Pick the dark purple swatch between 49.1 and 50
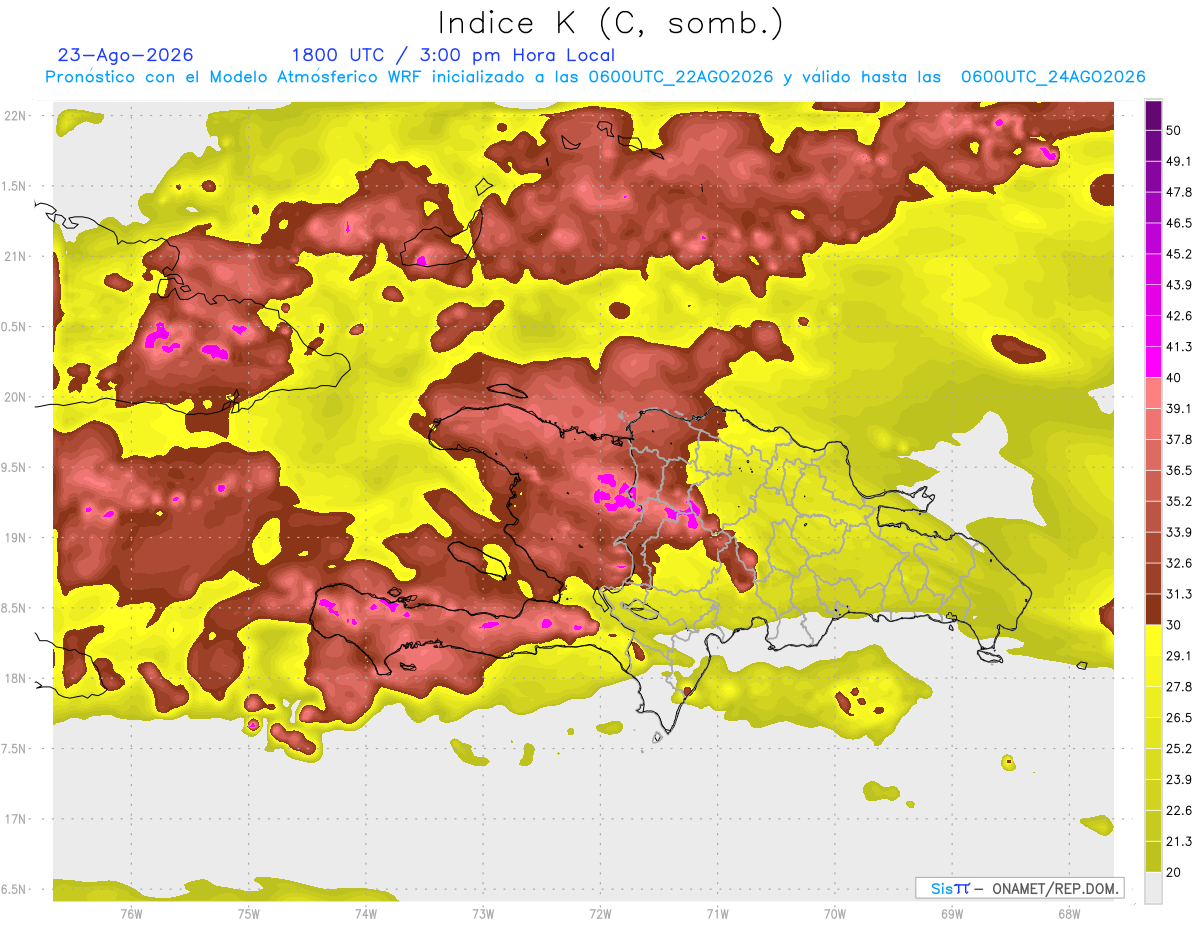The width and height of the screenshot is (1200, 927). coord(1153,146)
